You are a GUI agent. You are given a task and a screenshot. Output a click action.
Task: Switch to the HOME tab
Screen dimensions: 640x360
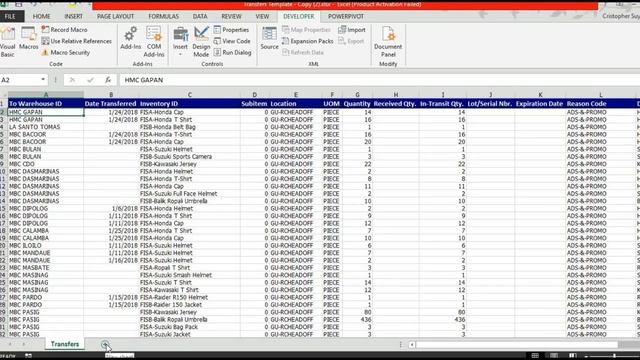41,16
